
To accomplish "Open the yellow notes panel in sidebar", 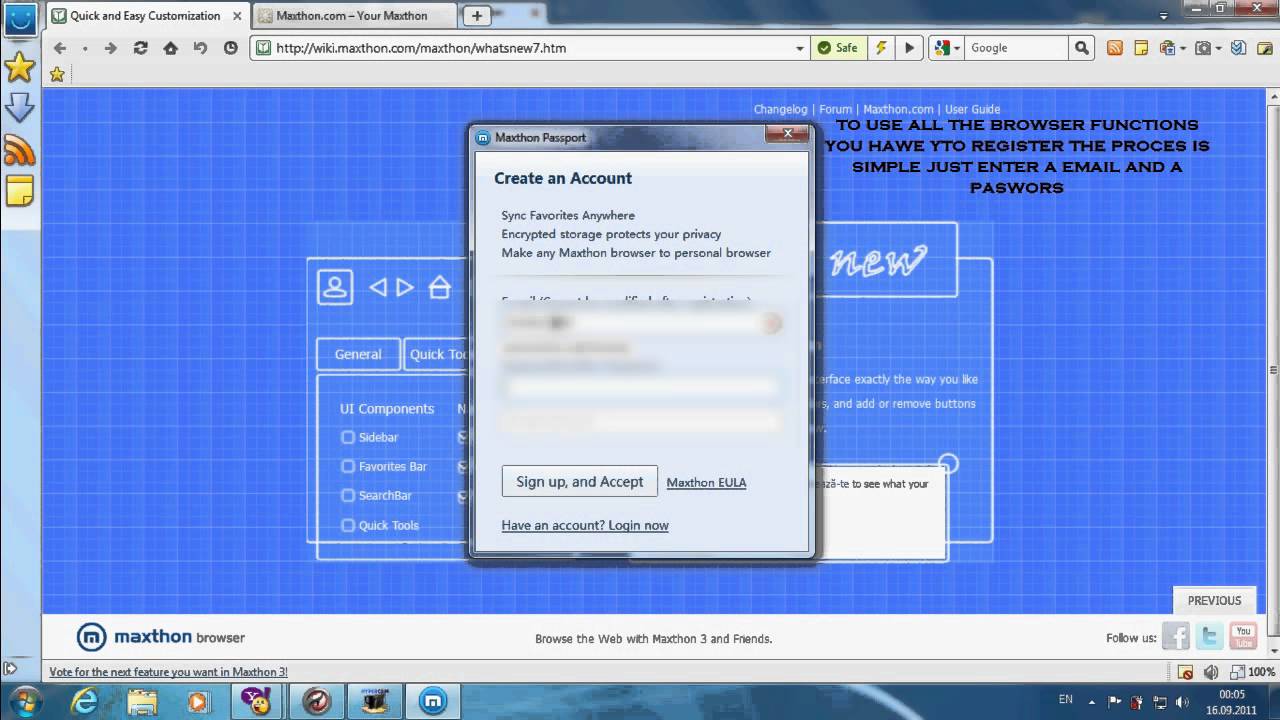I will click(19, 190).
